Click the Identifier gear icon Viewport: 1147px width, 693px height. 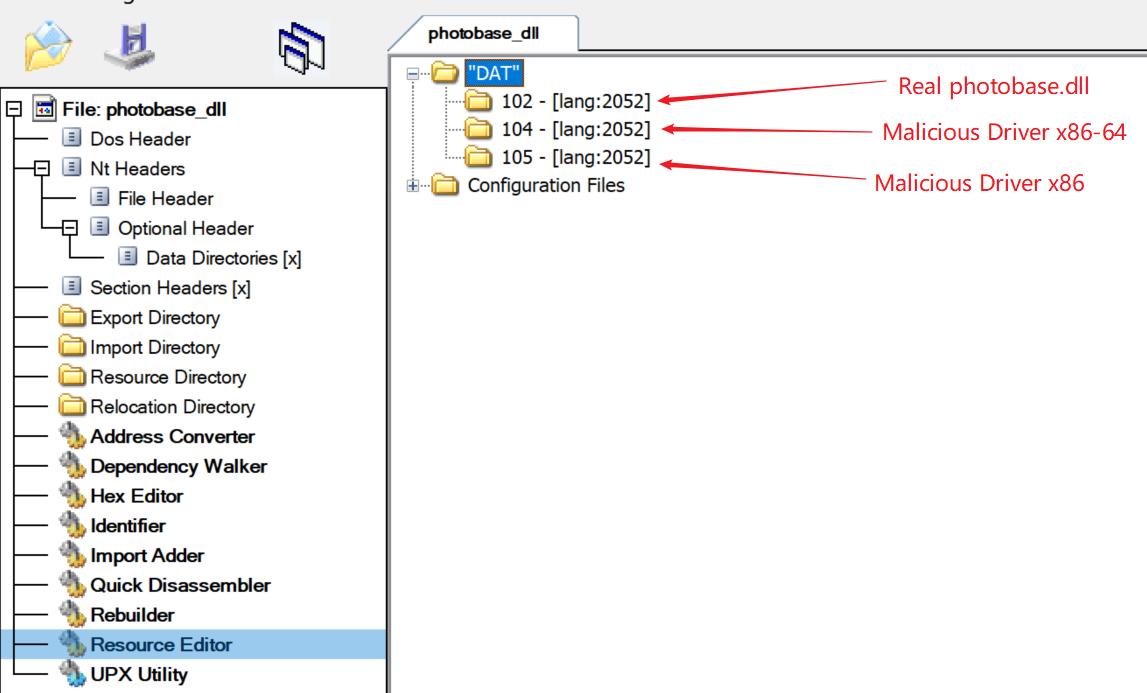pos(72,525)
